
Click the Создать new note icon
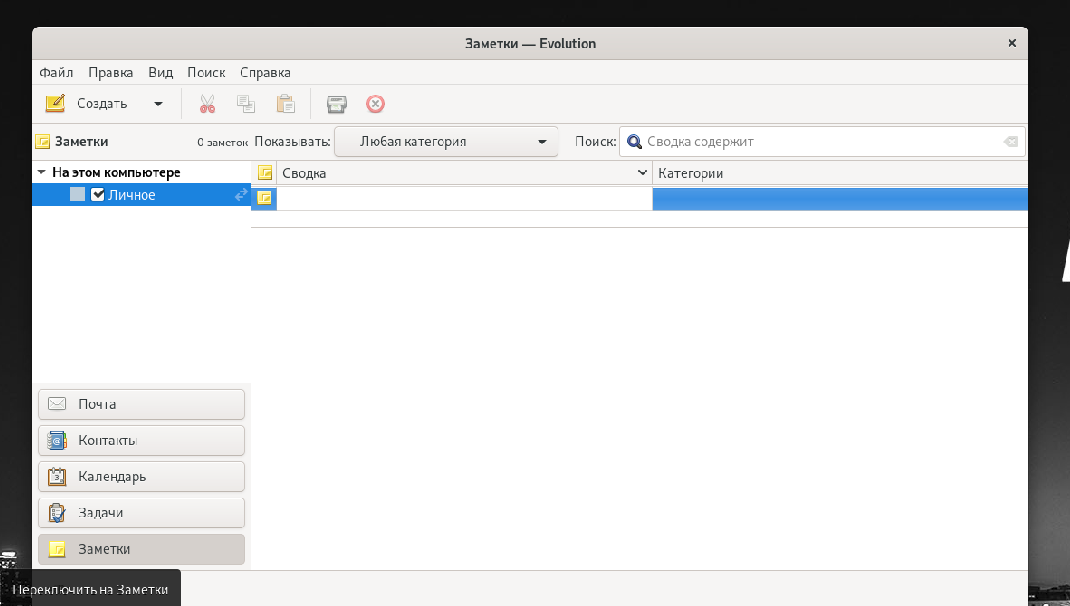pos(55,104)
